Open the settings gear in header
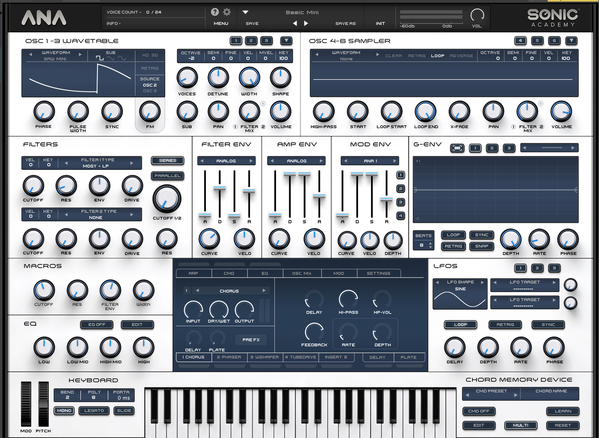599x438 pixels. (x=227, y=12)
